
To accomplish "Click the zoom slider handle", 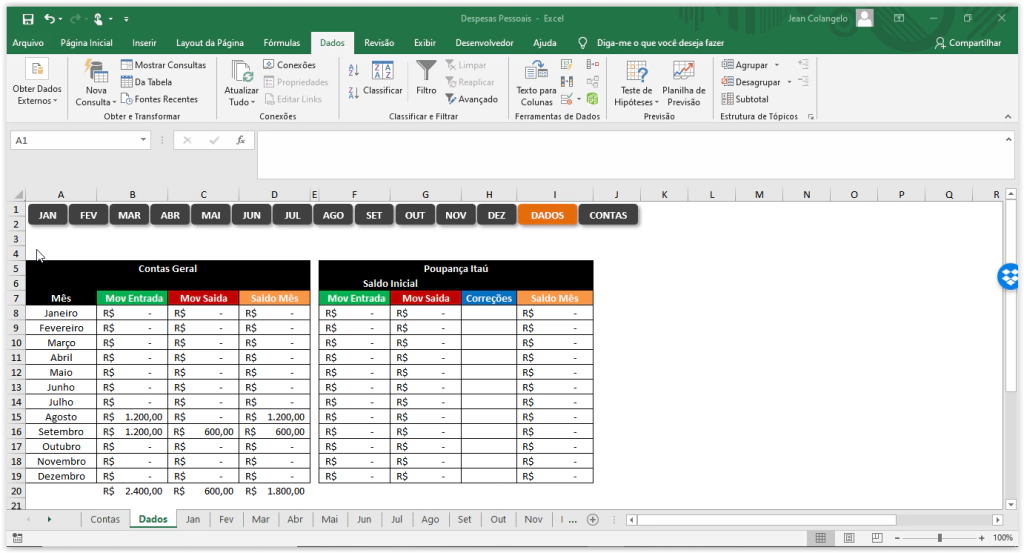I will [940, 538].
